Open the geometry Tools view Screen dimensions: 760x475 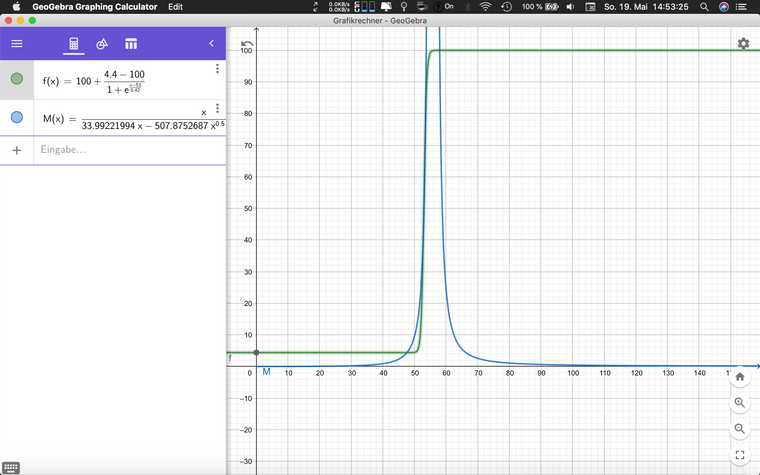pos(102,44)
